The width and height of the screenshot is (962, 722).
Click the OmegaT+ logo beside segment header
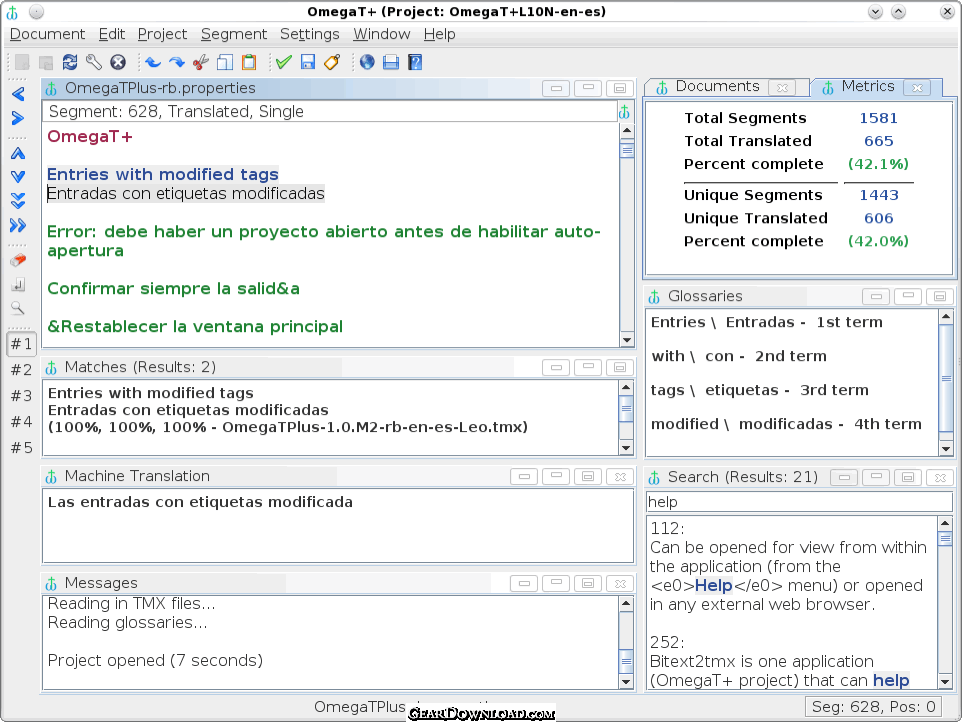click(624, 112)
